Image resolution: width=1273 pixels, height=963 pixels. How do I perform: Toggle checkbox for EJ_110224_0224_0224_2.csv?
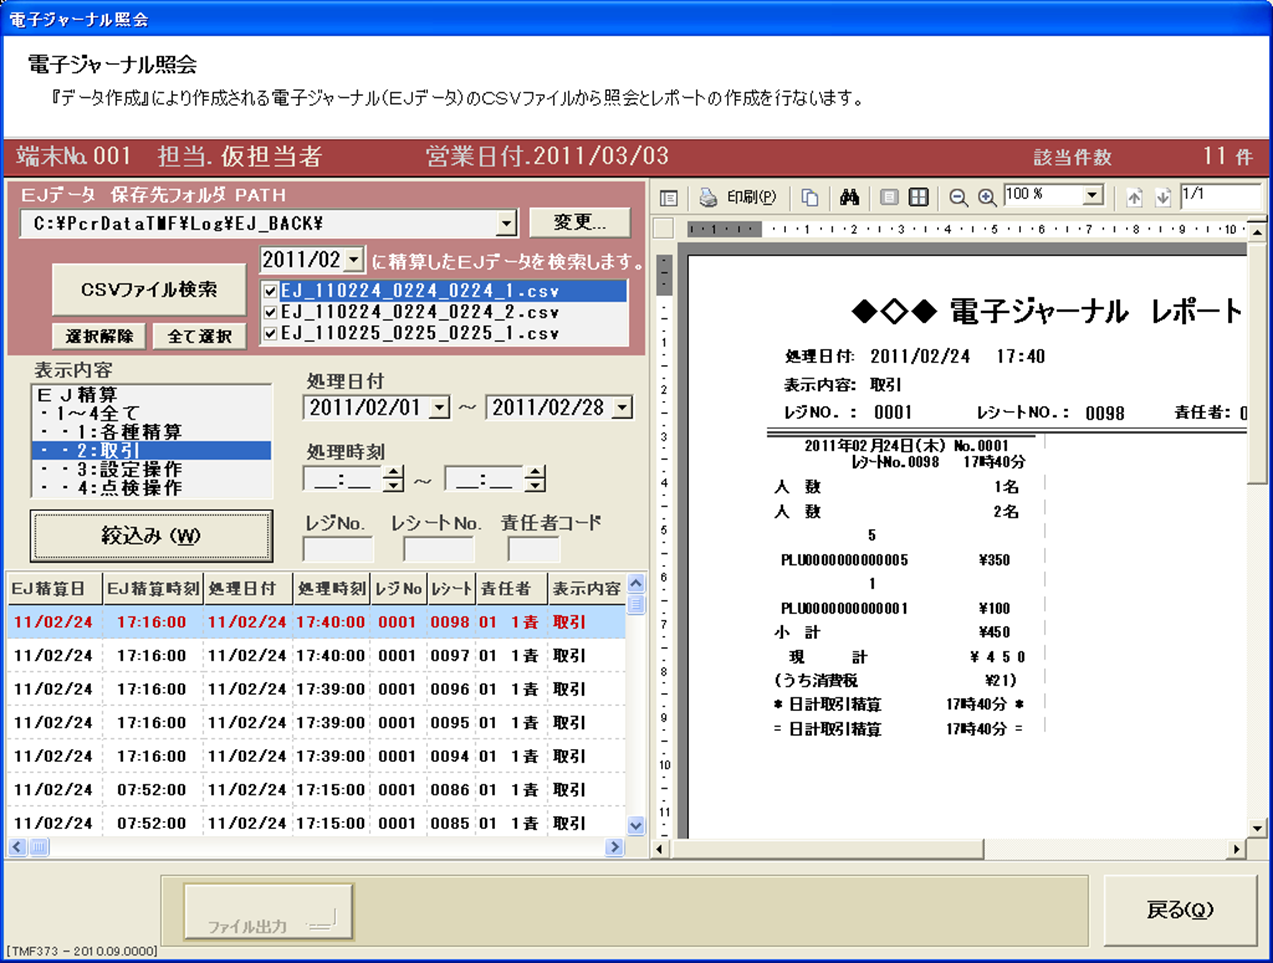270,312
